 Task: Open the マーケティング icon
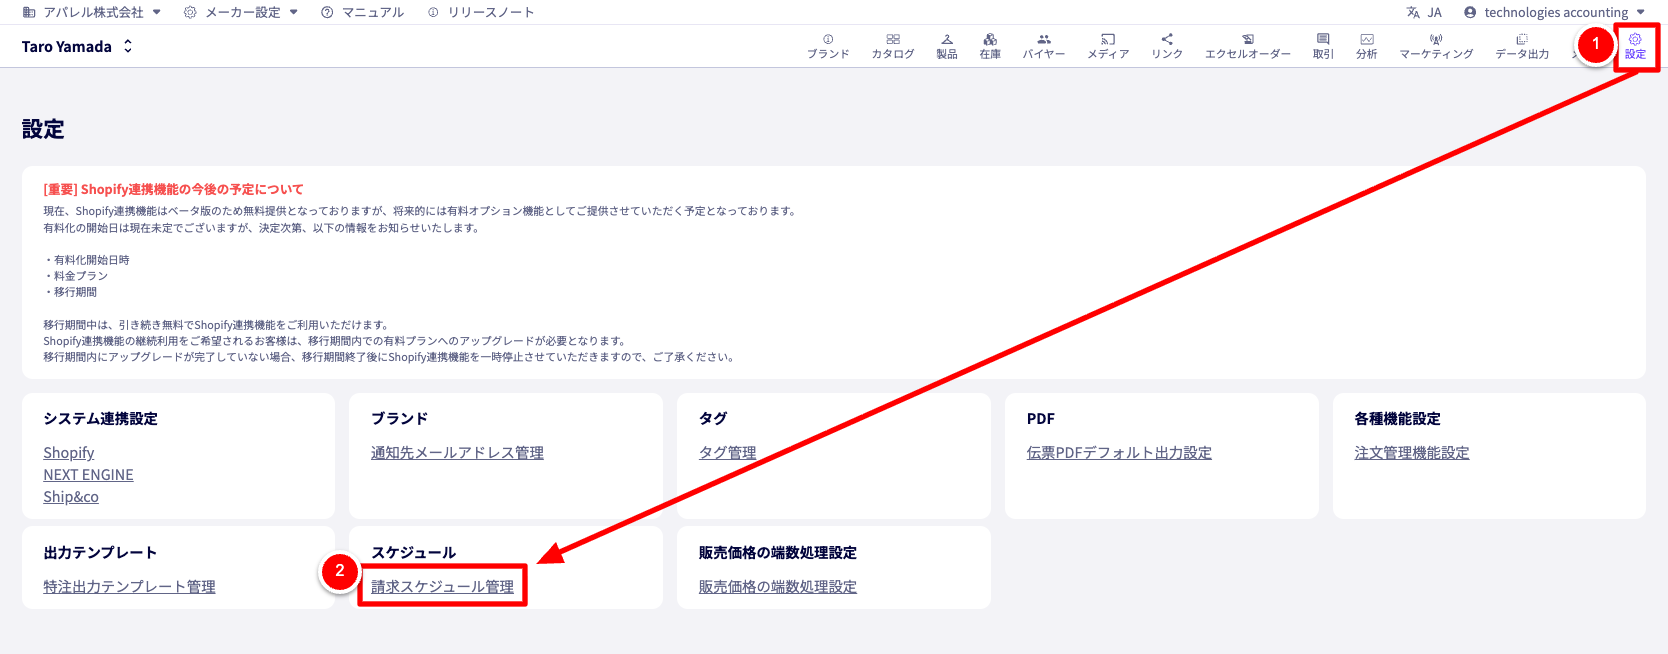point(1436,46)
